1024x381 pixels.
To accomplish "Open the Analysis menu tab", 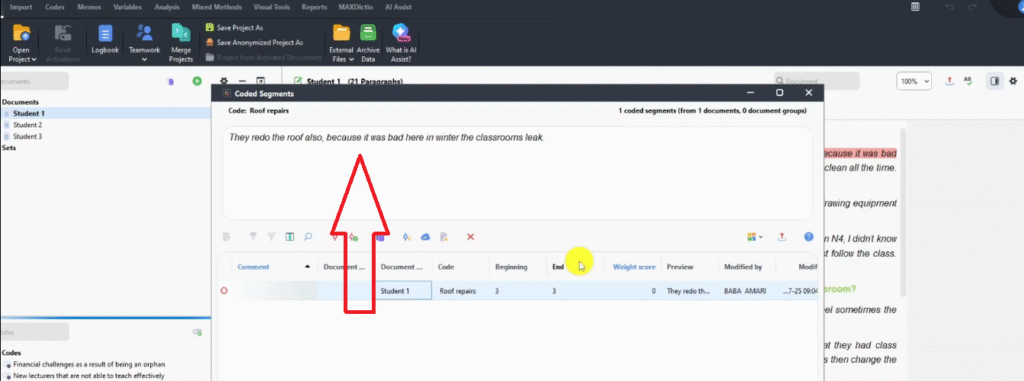I will pos(167,7).
